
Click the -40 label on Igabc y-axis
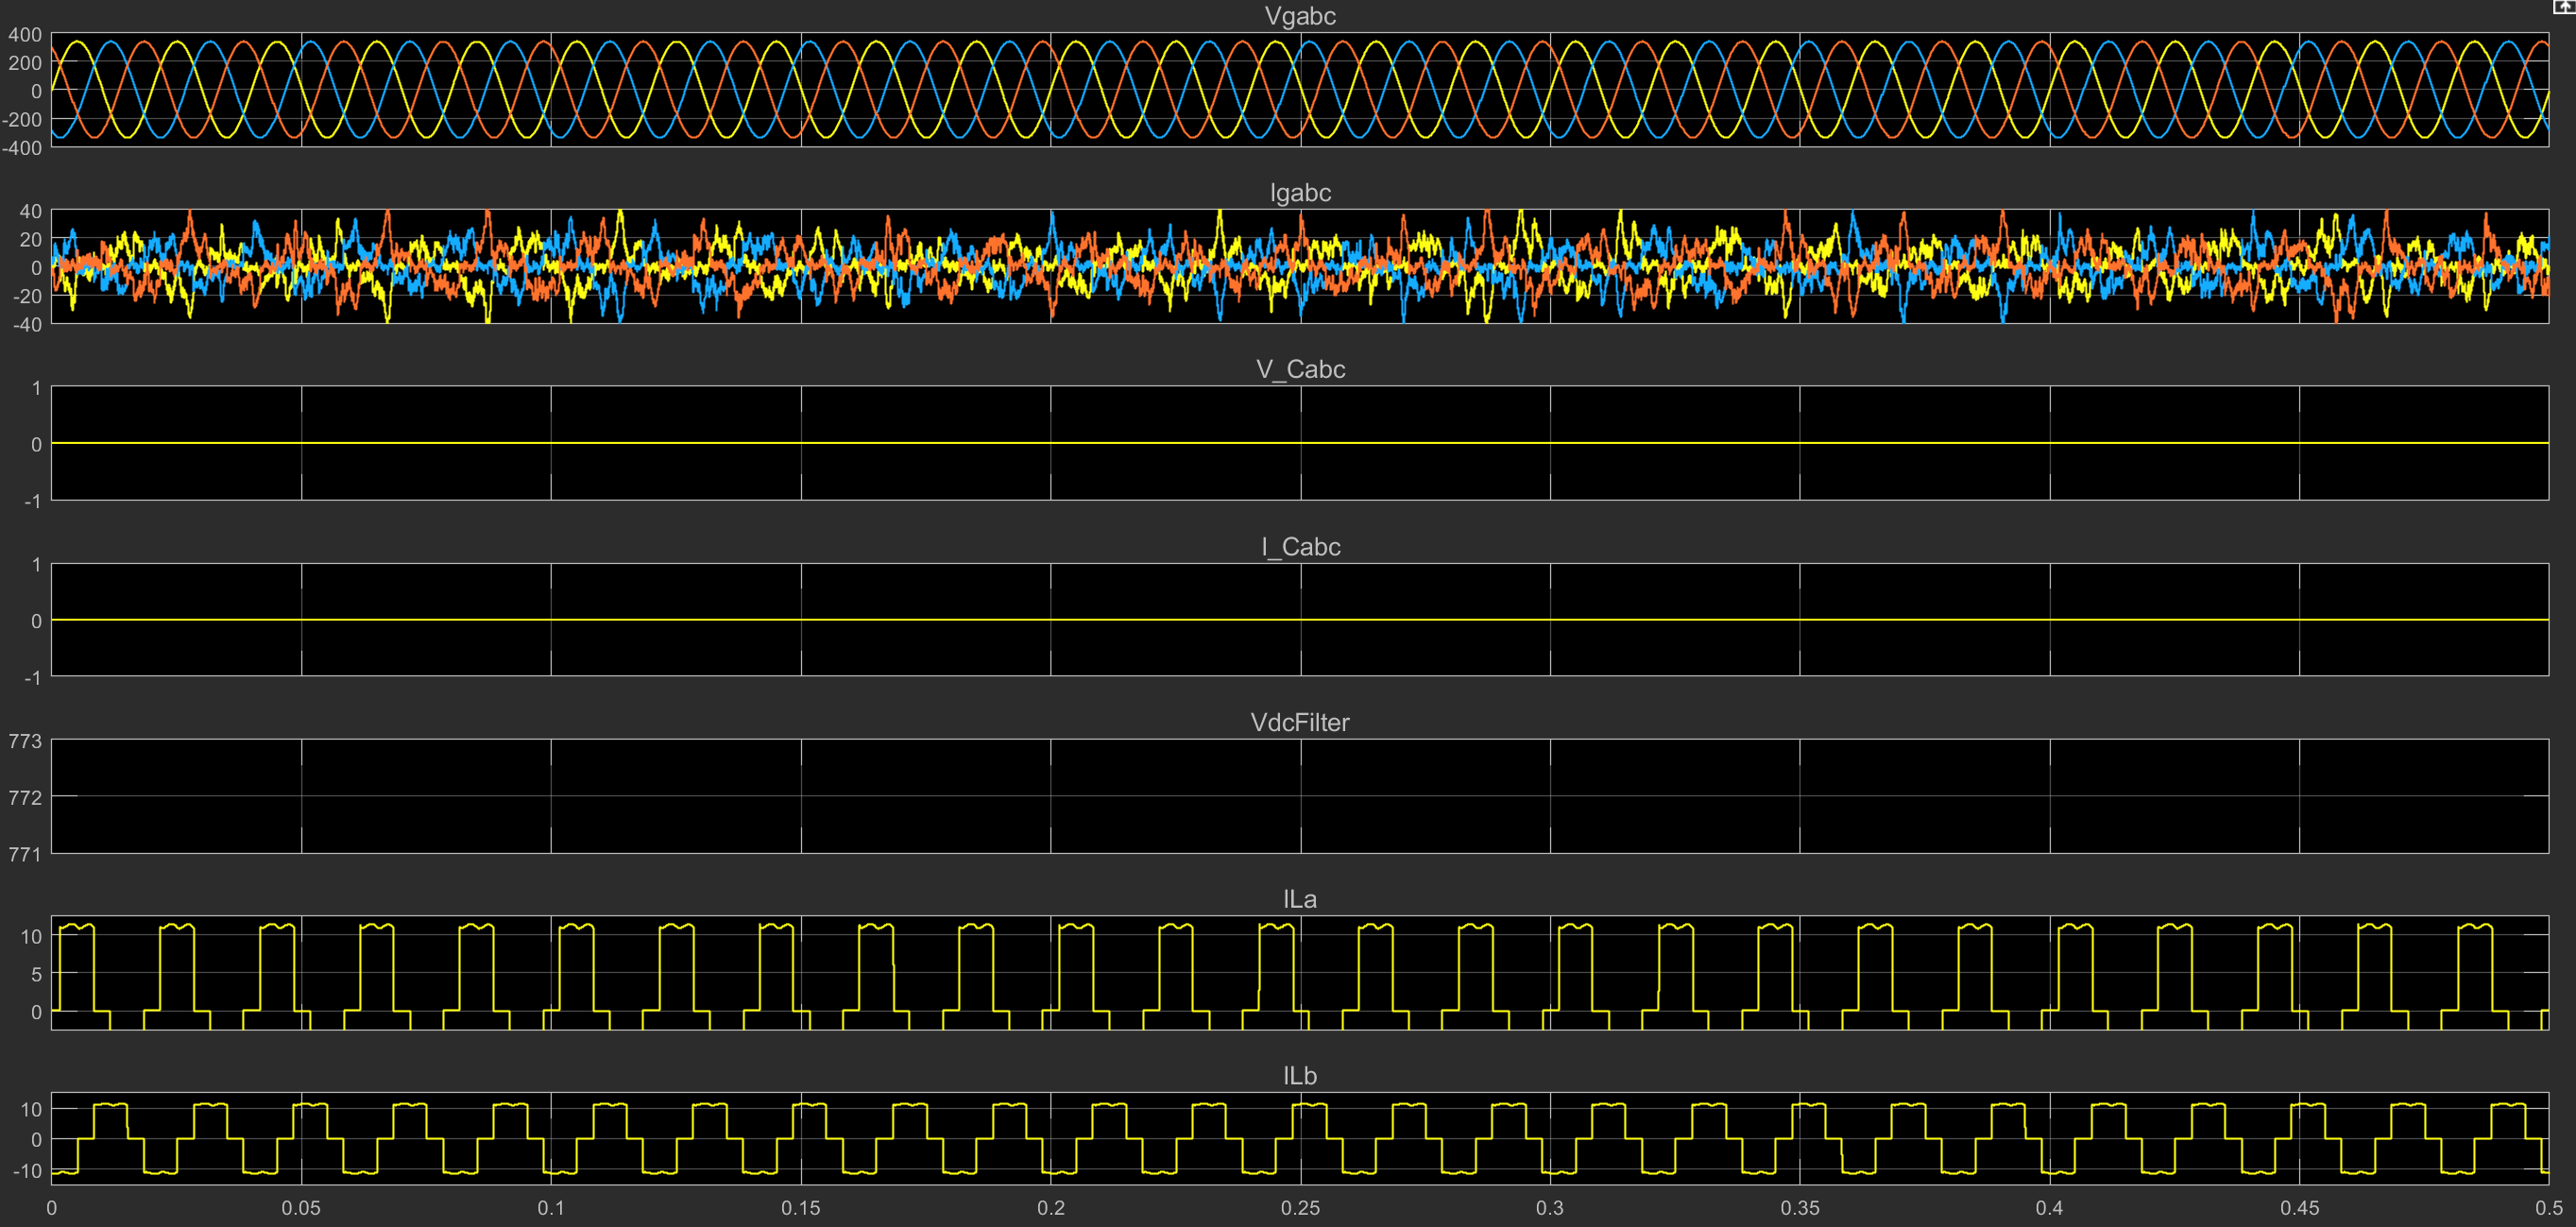[x=27, y=324]
